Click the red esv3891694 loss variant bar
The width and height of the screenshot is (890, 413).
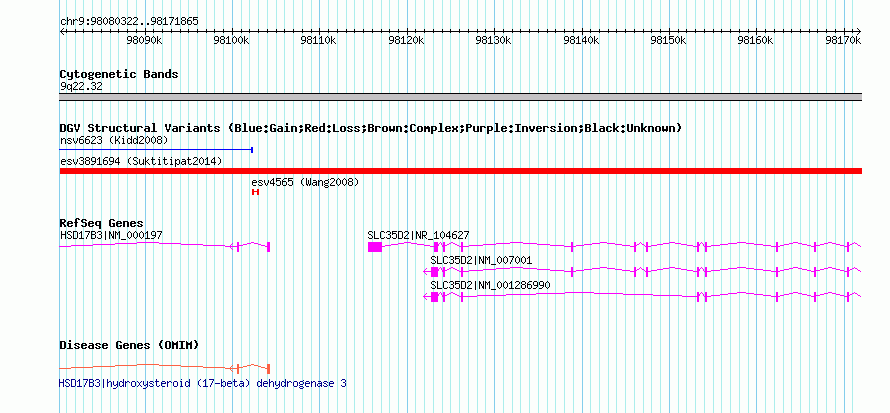click(461, 171)
